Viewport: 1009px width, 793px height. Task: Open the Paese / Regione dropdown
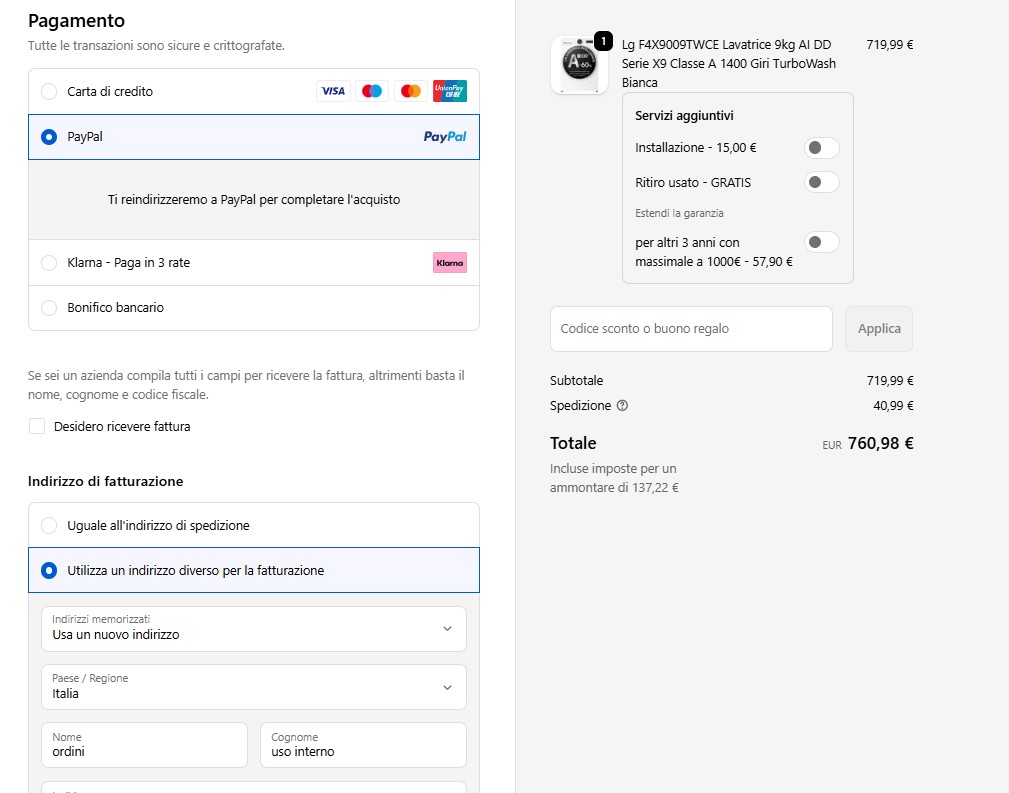(254, 687)
